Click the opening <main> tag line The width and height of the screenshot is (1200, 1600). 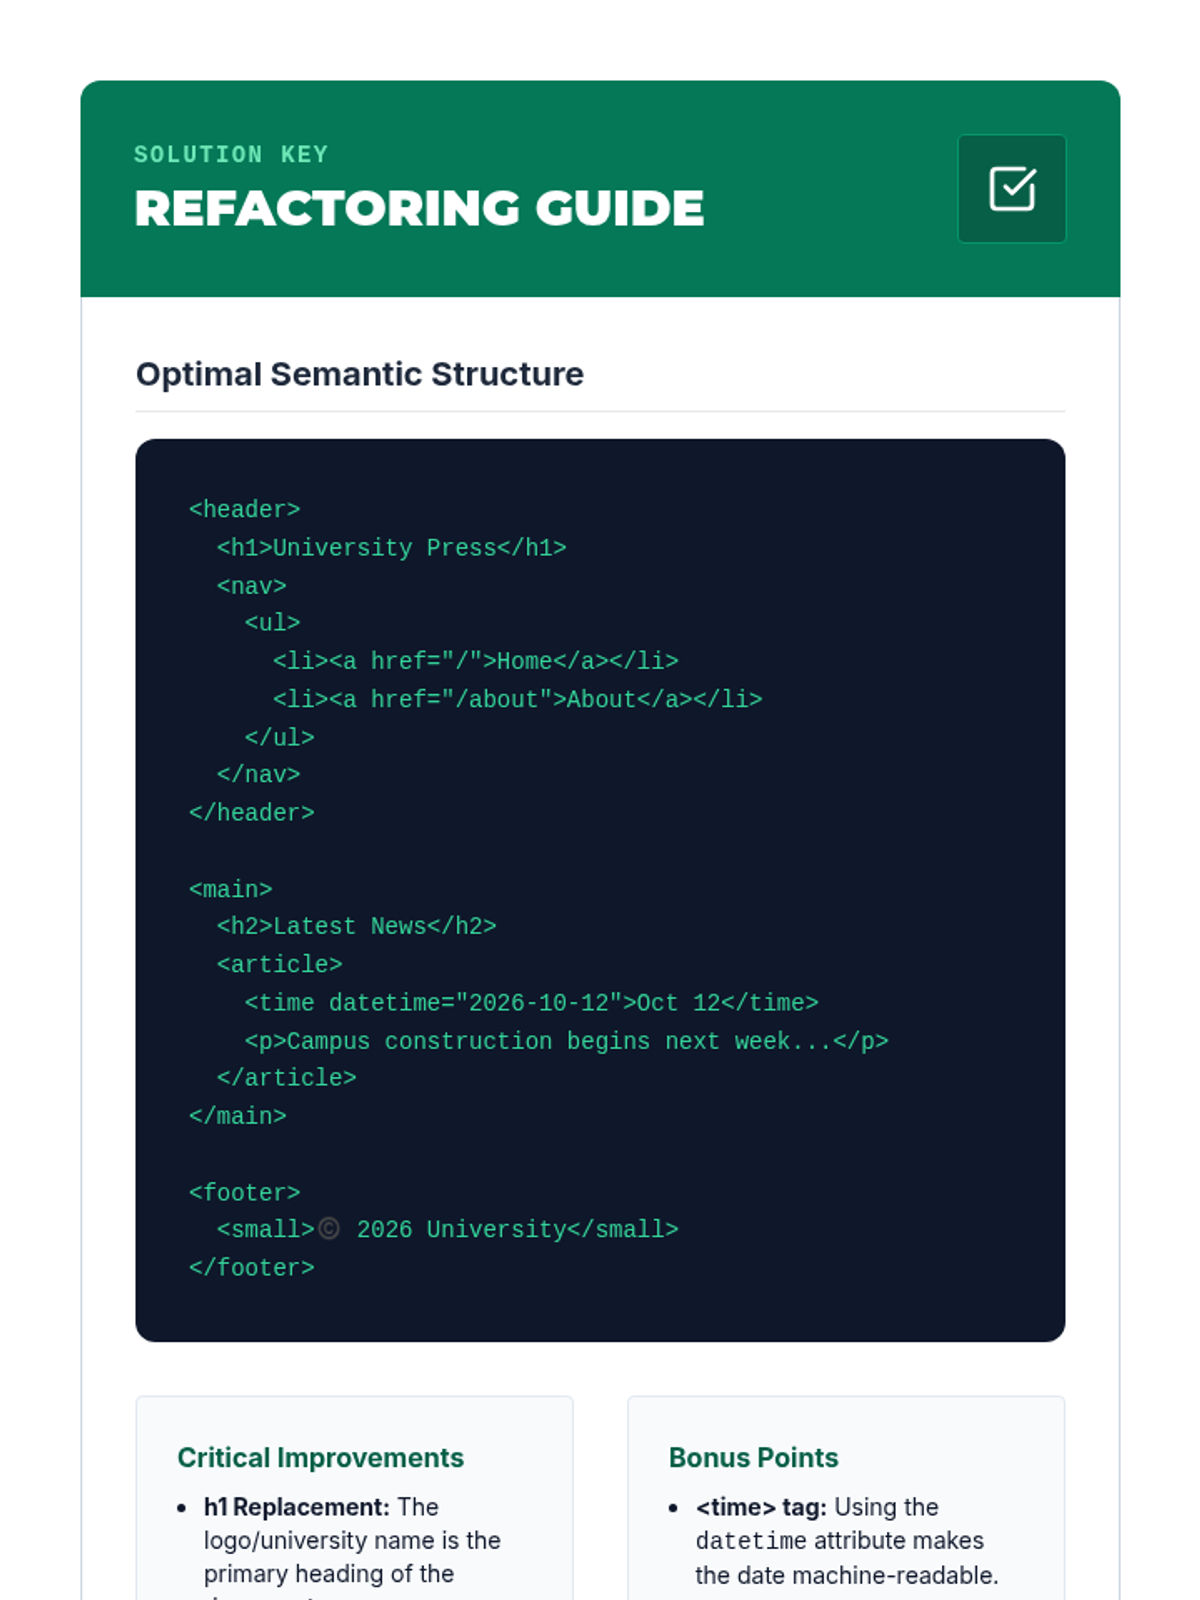coord(230,889)
